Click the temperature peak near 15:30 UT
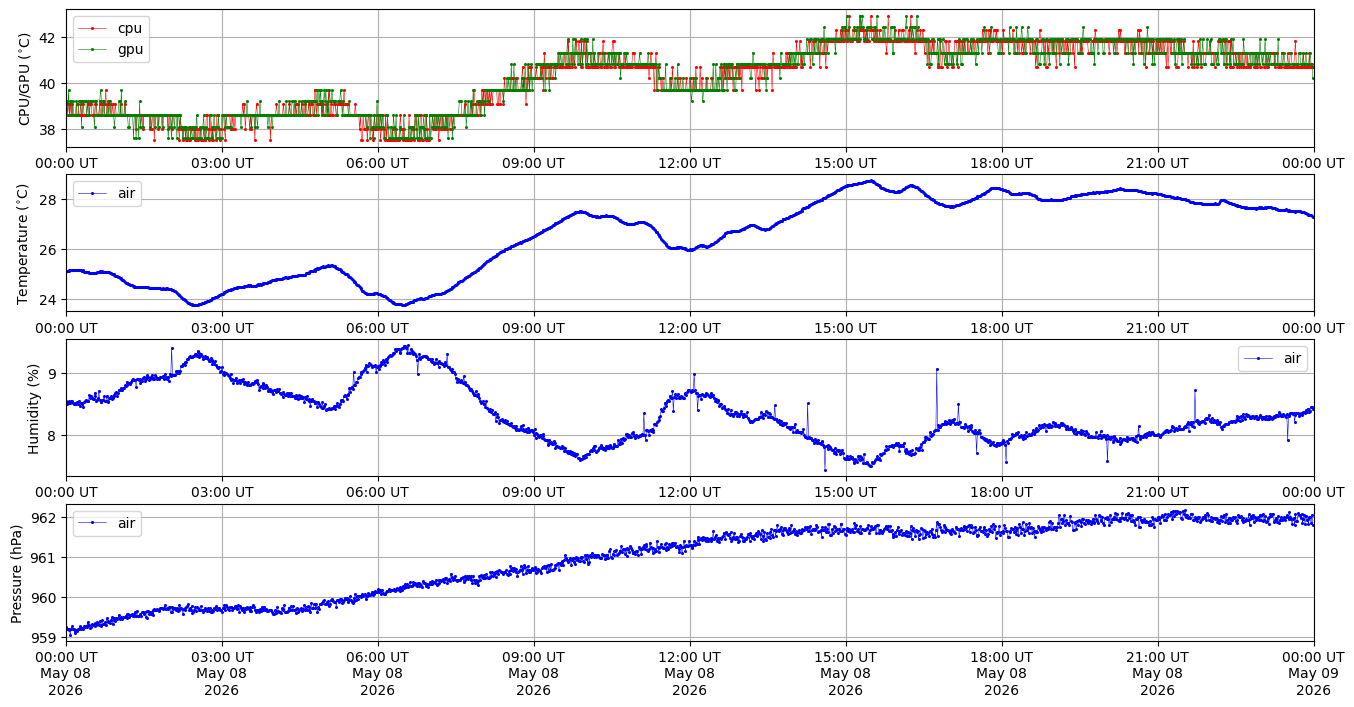 pyautogui.click(x=870, y=181)
